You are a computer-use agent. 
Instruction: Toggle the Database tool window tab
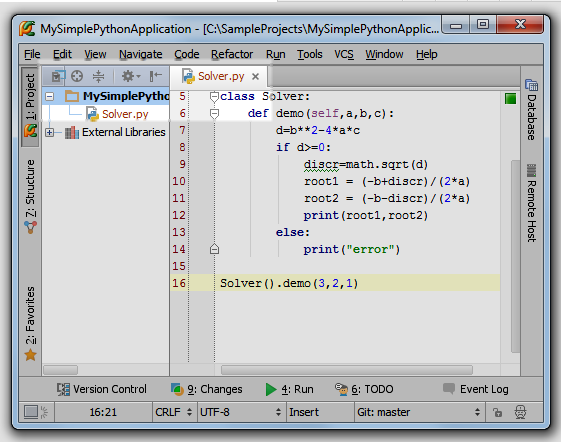coord(532,109)
